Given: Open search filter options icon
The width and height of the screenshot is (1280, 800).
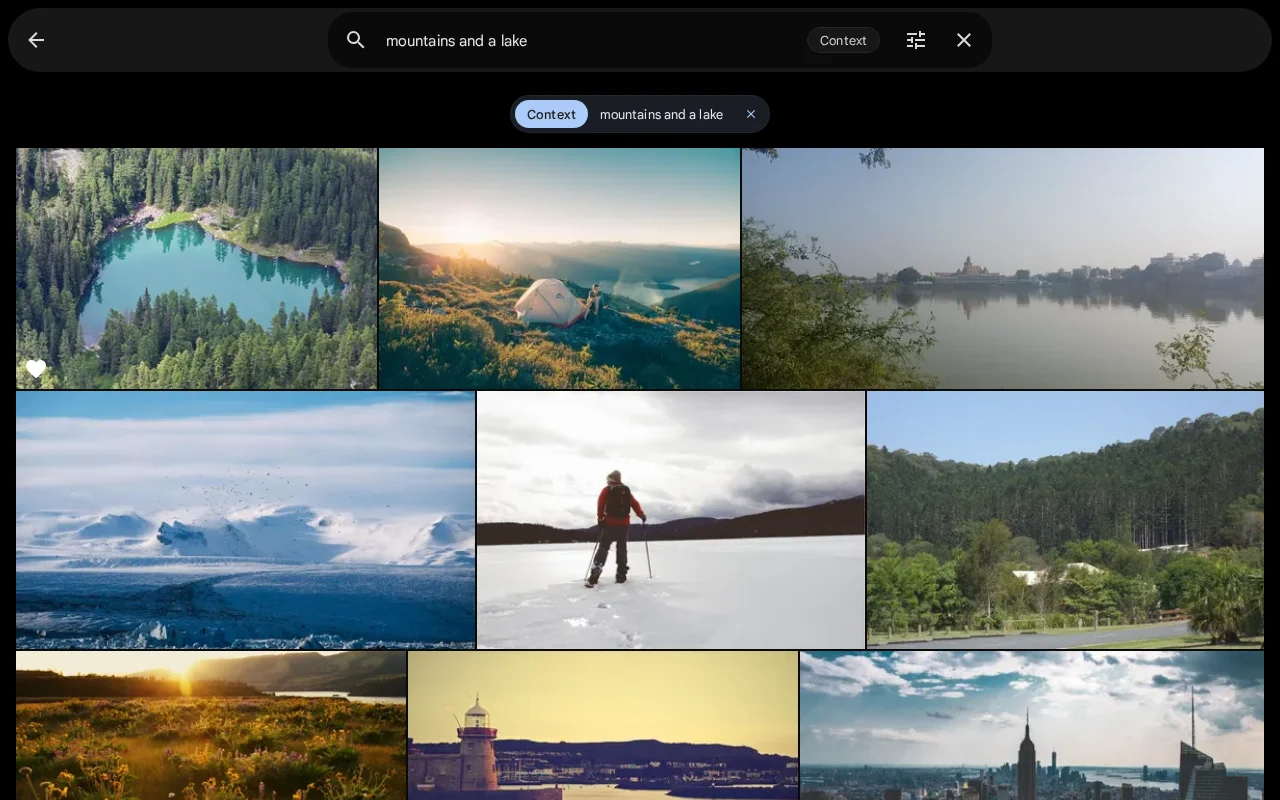Looking at the screenshot, I should (916, 40).
